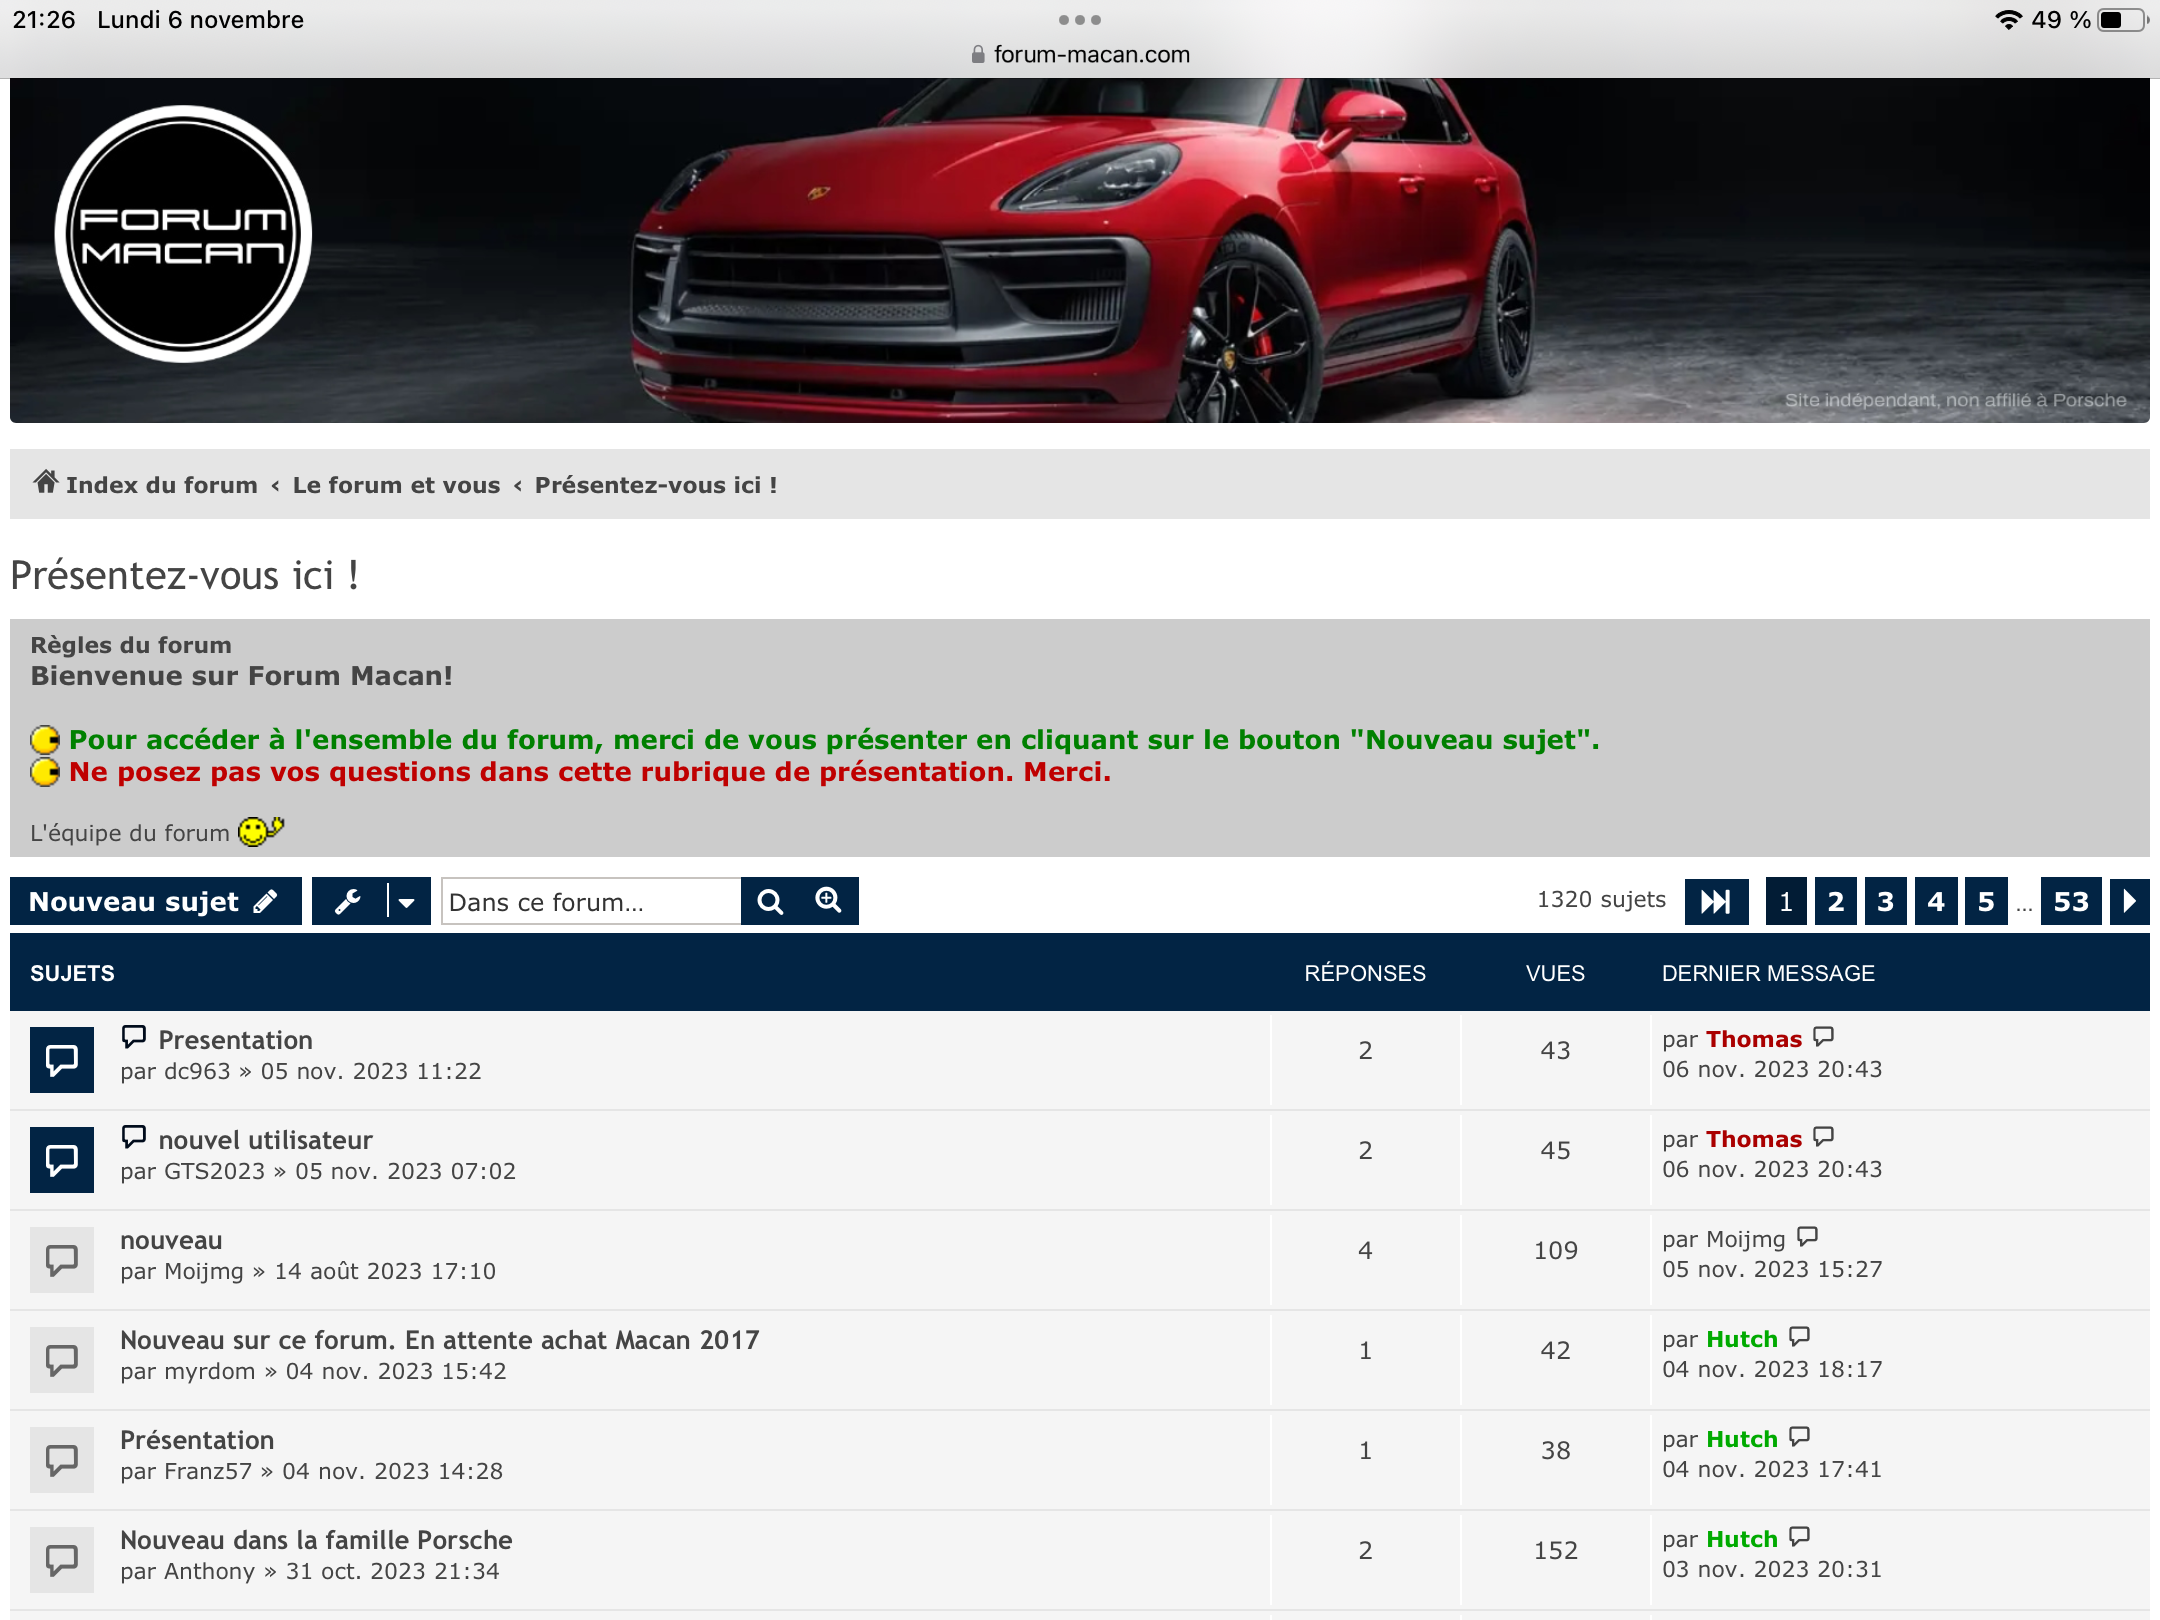This screenshot has height=1620, width=2160.
Task: Open myrdom user profile
Action: tap(209, 1371)
